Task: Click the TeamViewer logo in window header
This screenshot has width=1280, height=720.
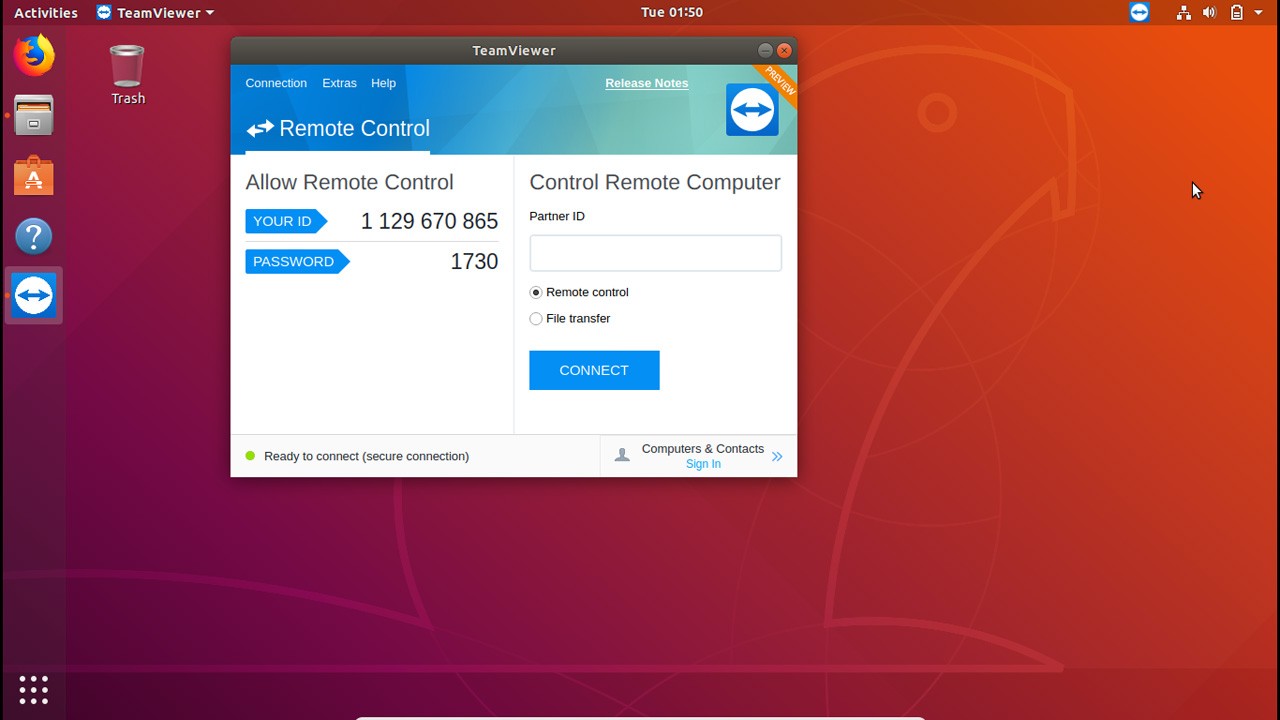Action: click(x=752, y=110)
